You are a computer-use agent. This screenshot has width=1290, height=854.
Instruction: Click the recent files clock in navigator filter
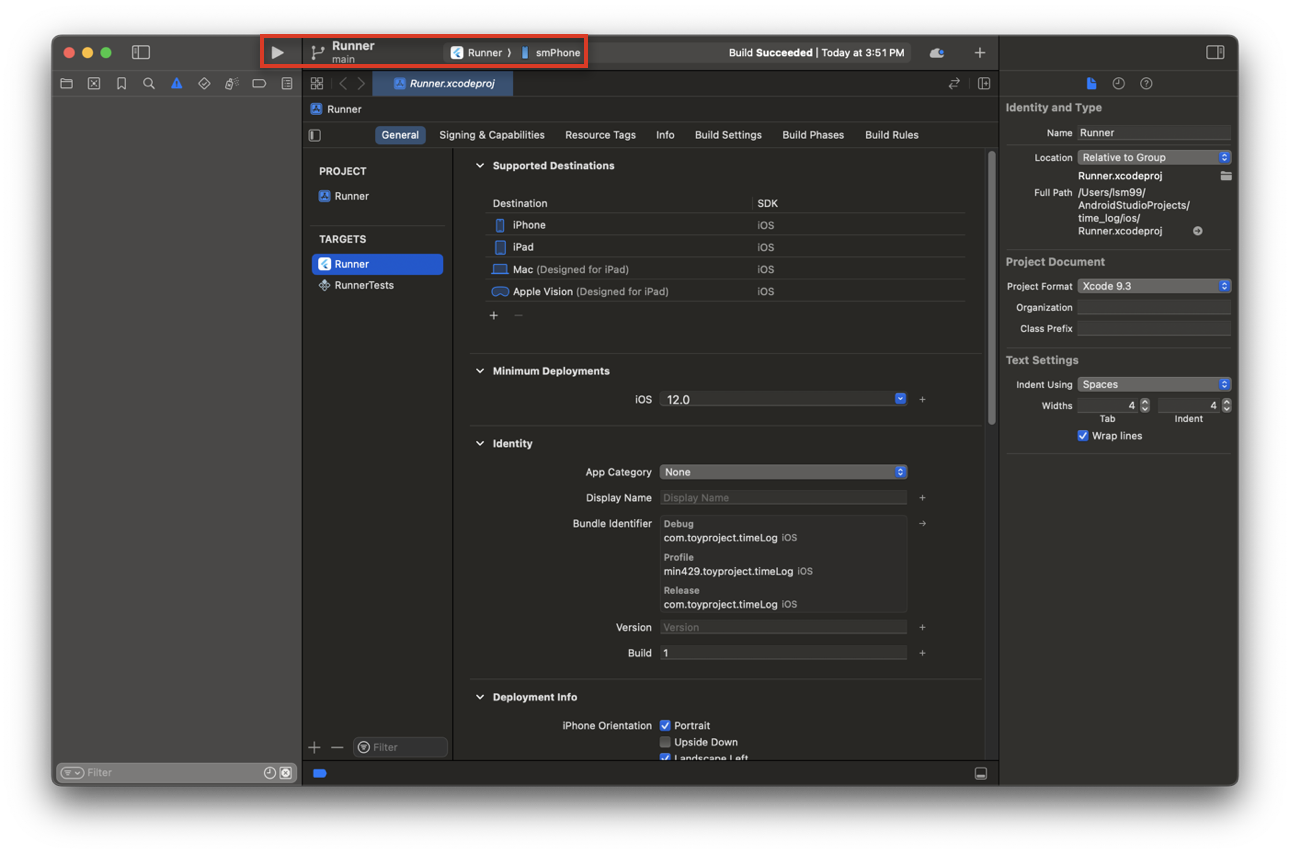coord(269,773)
